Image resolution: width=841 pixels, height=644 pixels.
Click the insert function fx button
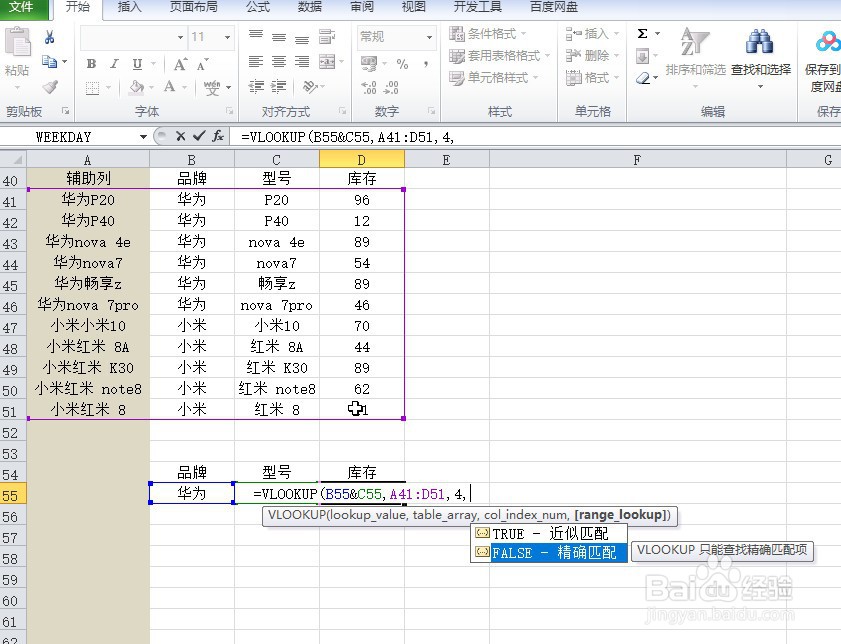pyautogui.click(x=218, y=136)
